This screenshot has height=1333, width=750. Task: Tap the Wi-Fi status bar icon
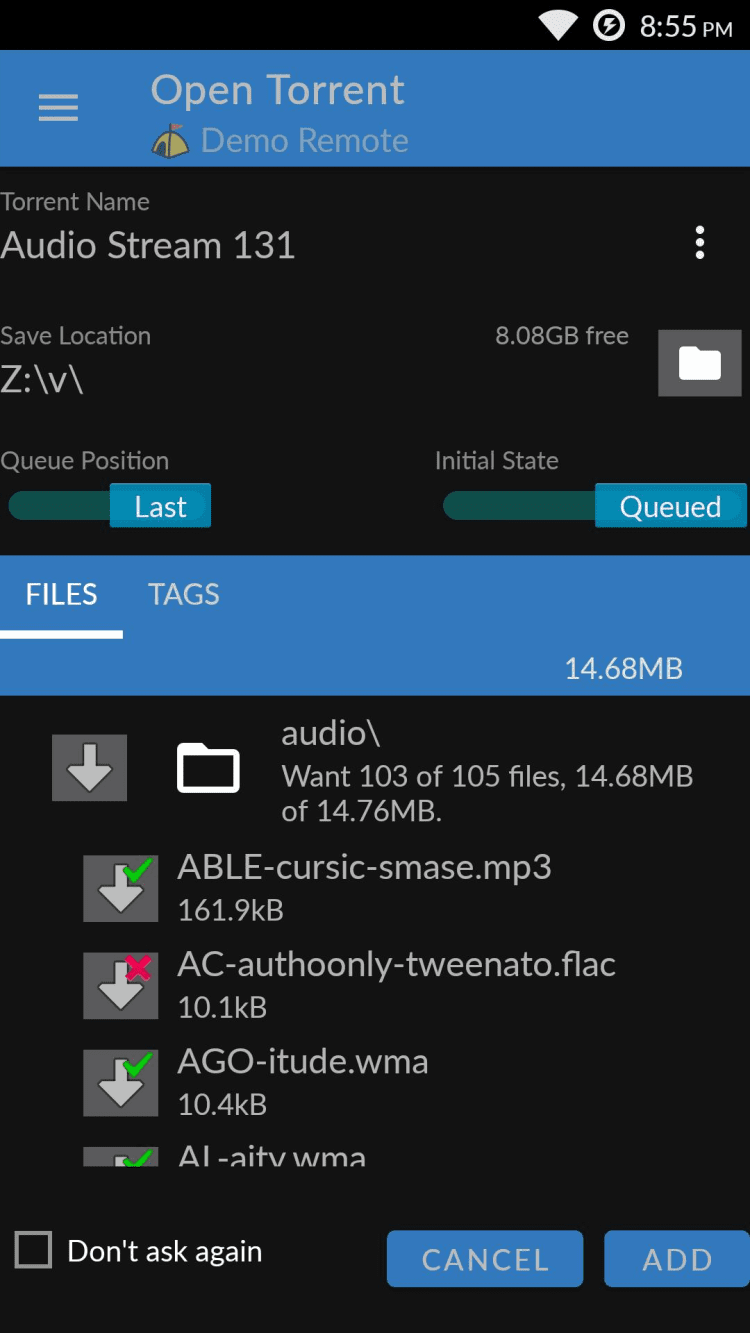tap(560, 25)
